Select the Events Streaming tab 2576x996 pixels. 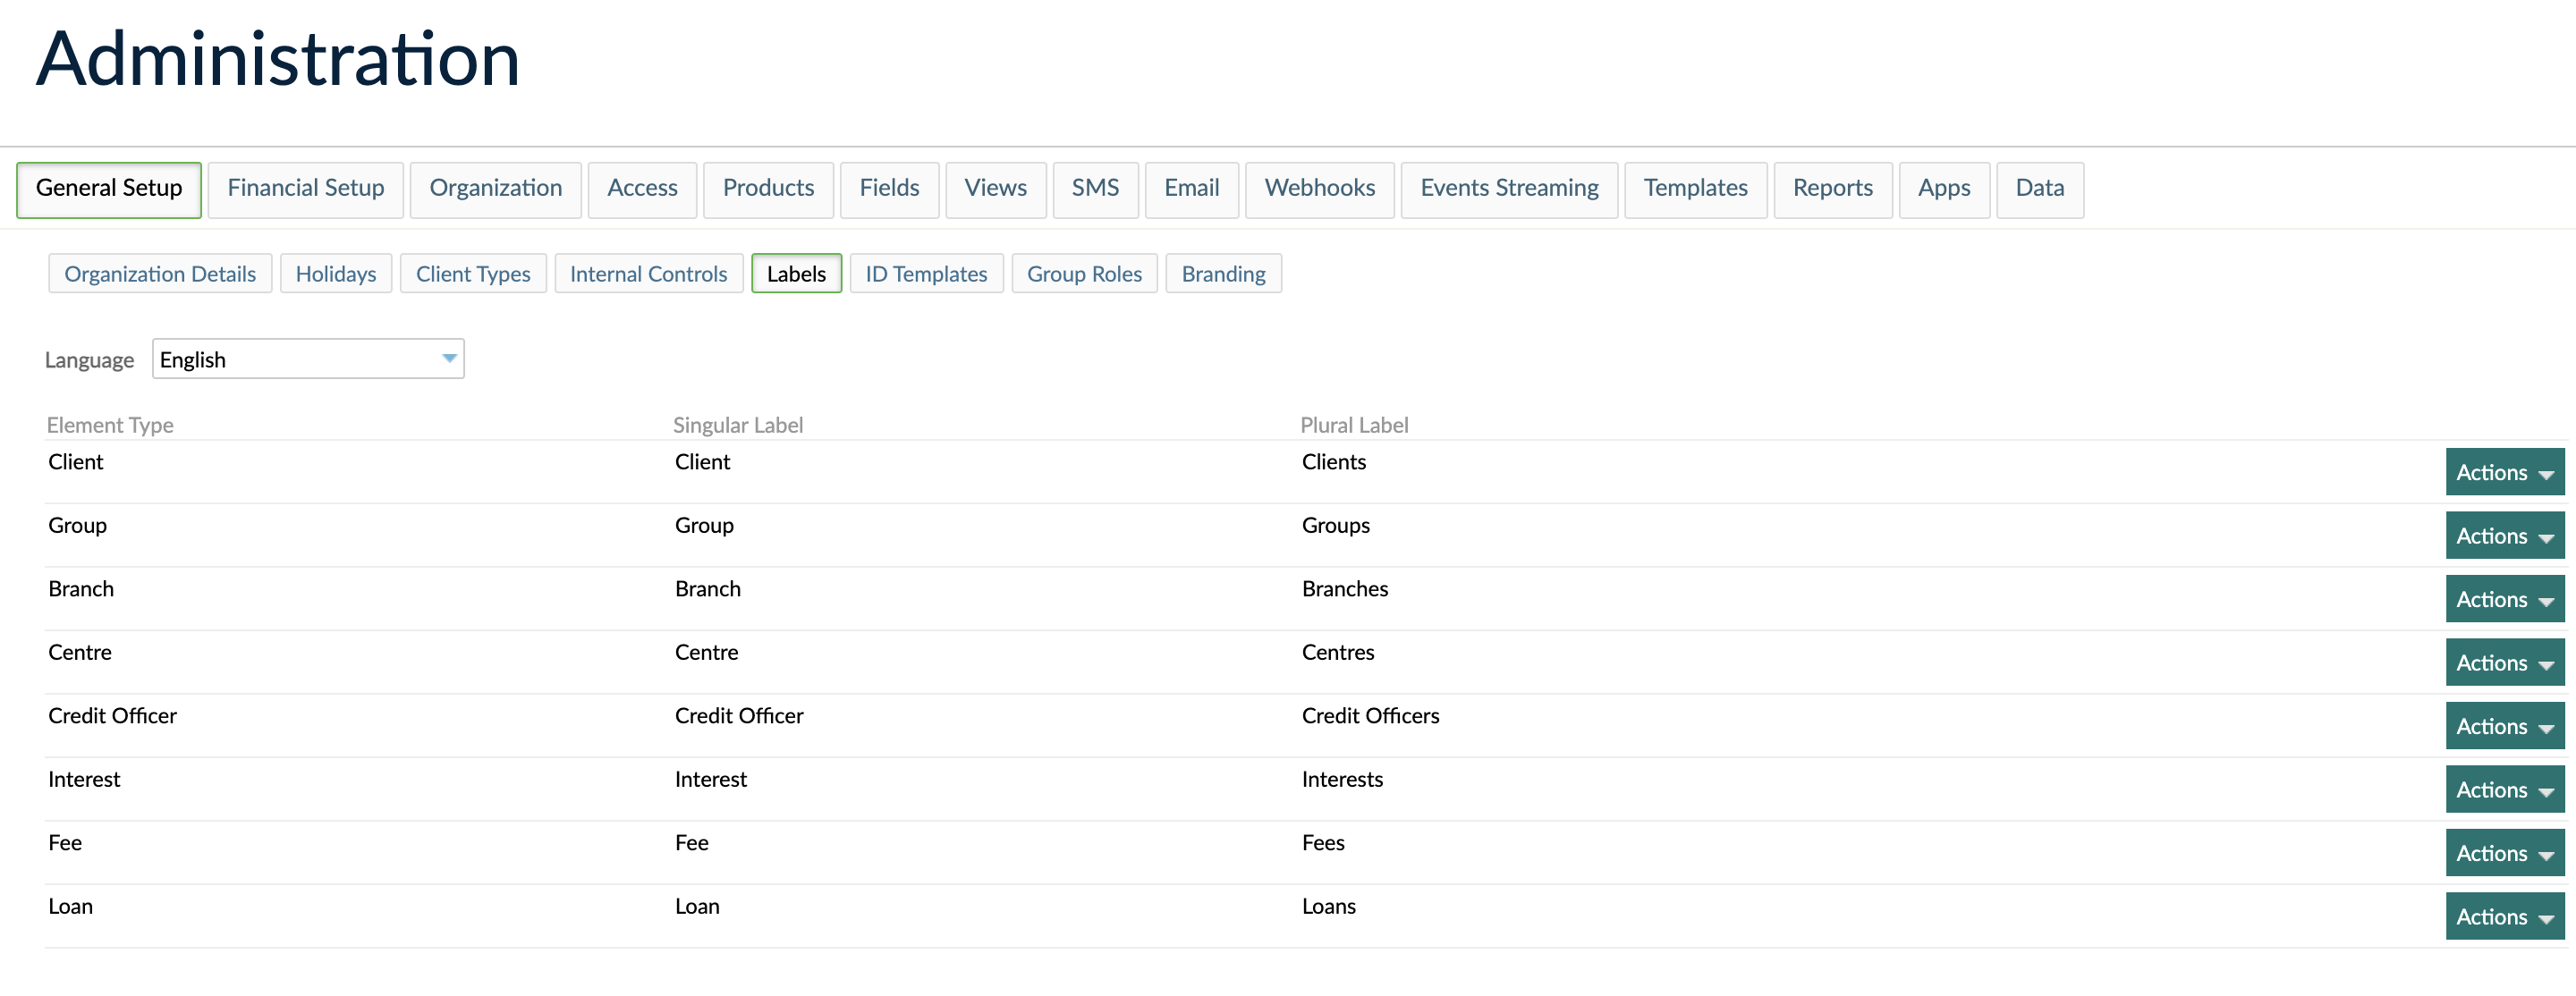[1509, 188]
